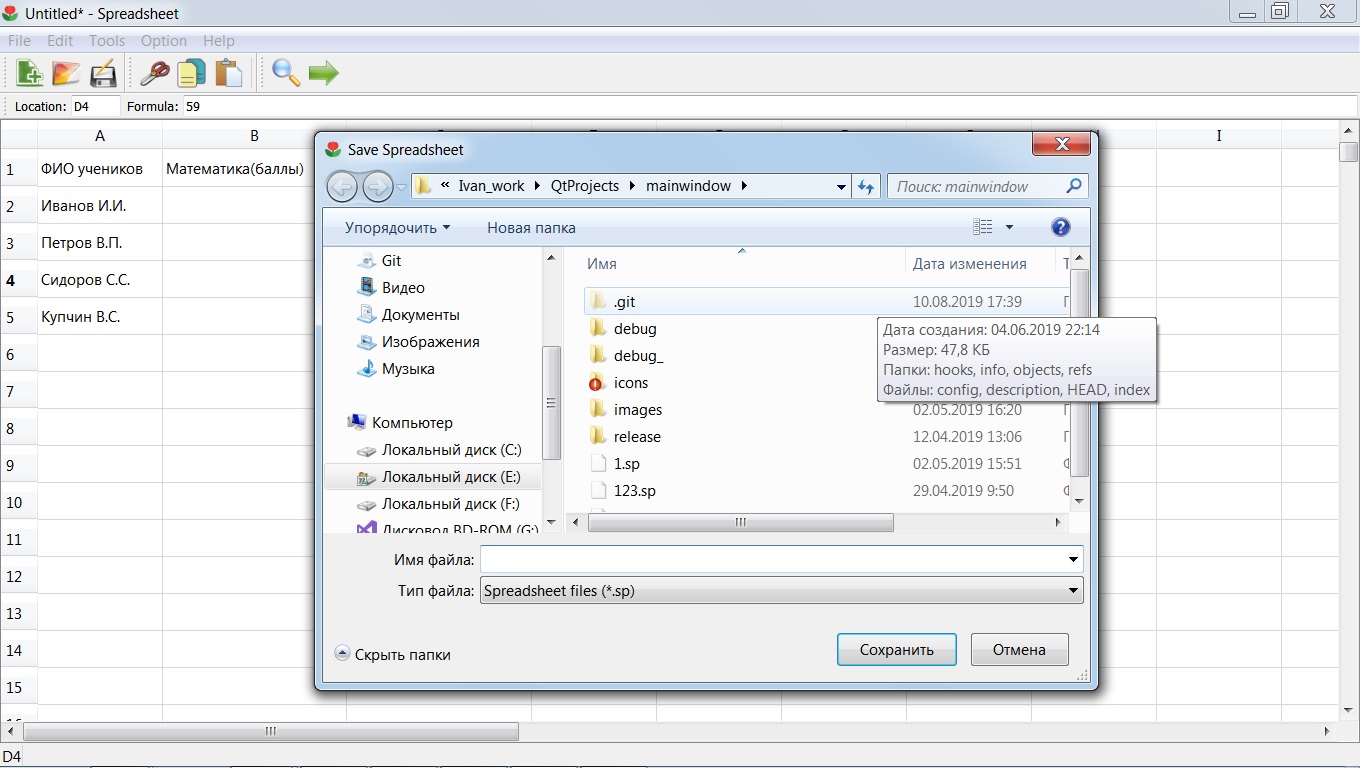Open the File menu
Image resolution: width=1360 pixels, height=768 pixels.
click(19, 41)
